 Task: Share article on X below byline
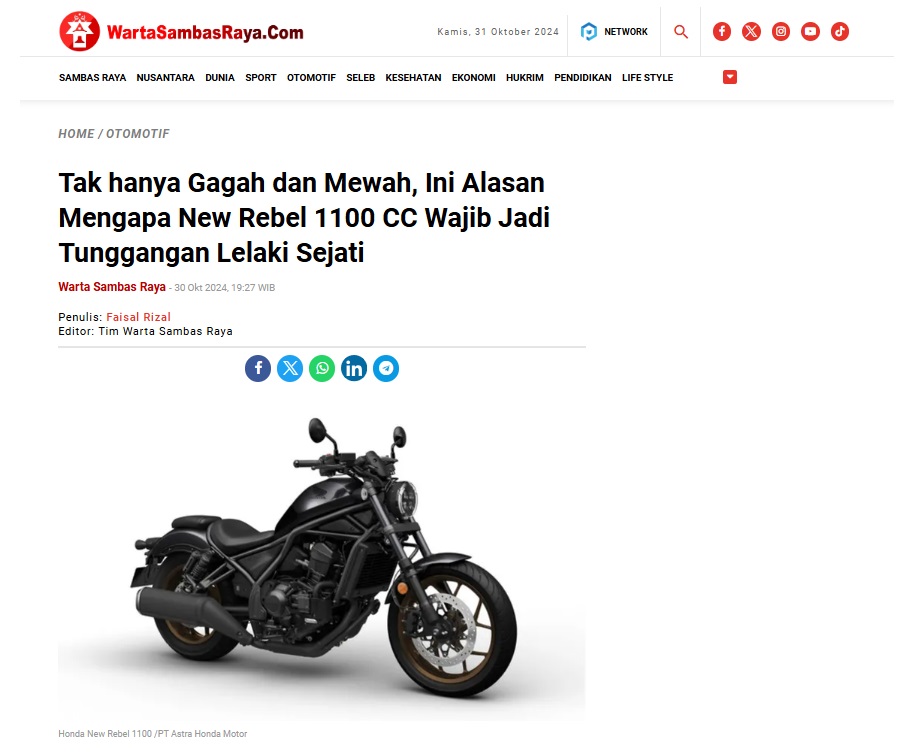(x=290, y=368)
